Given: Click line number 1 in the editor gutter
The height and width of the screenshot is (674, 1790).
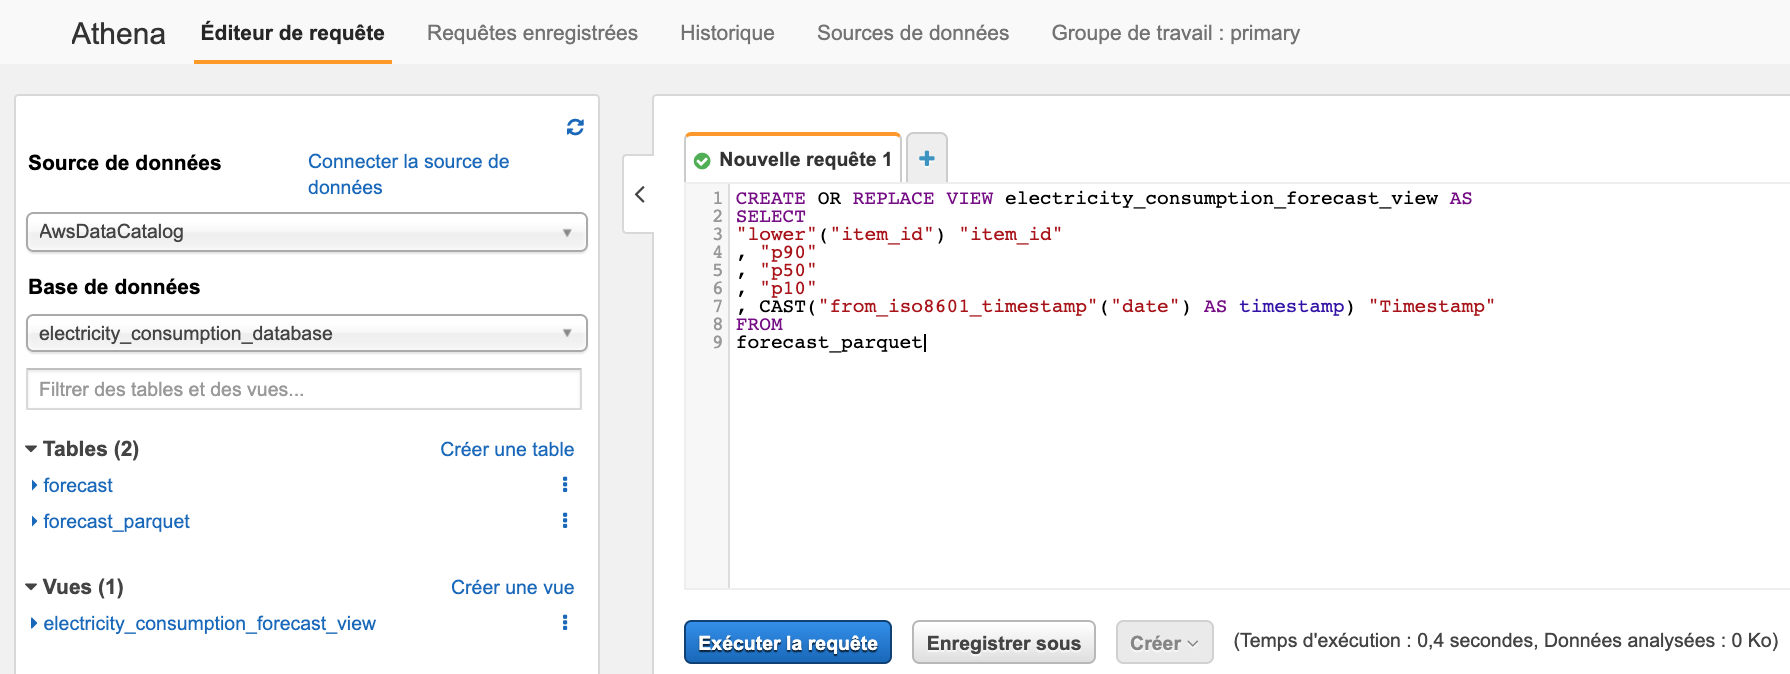Looking at the screenshot, I should point(717,198).
